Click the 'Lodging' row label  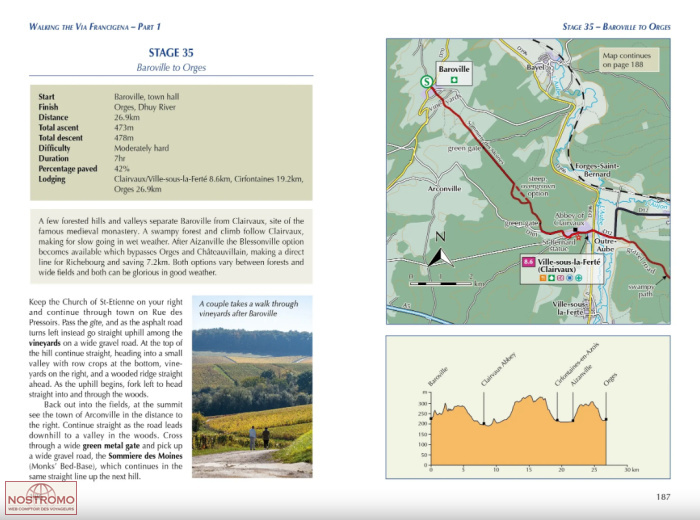[52, 179]
